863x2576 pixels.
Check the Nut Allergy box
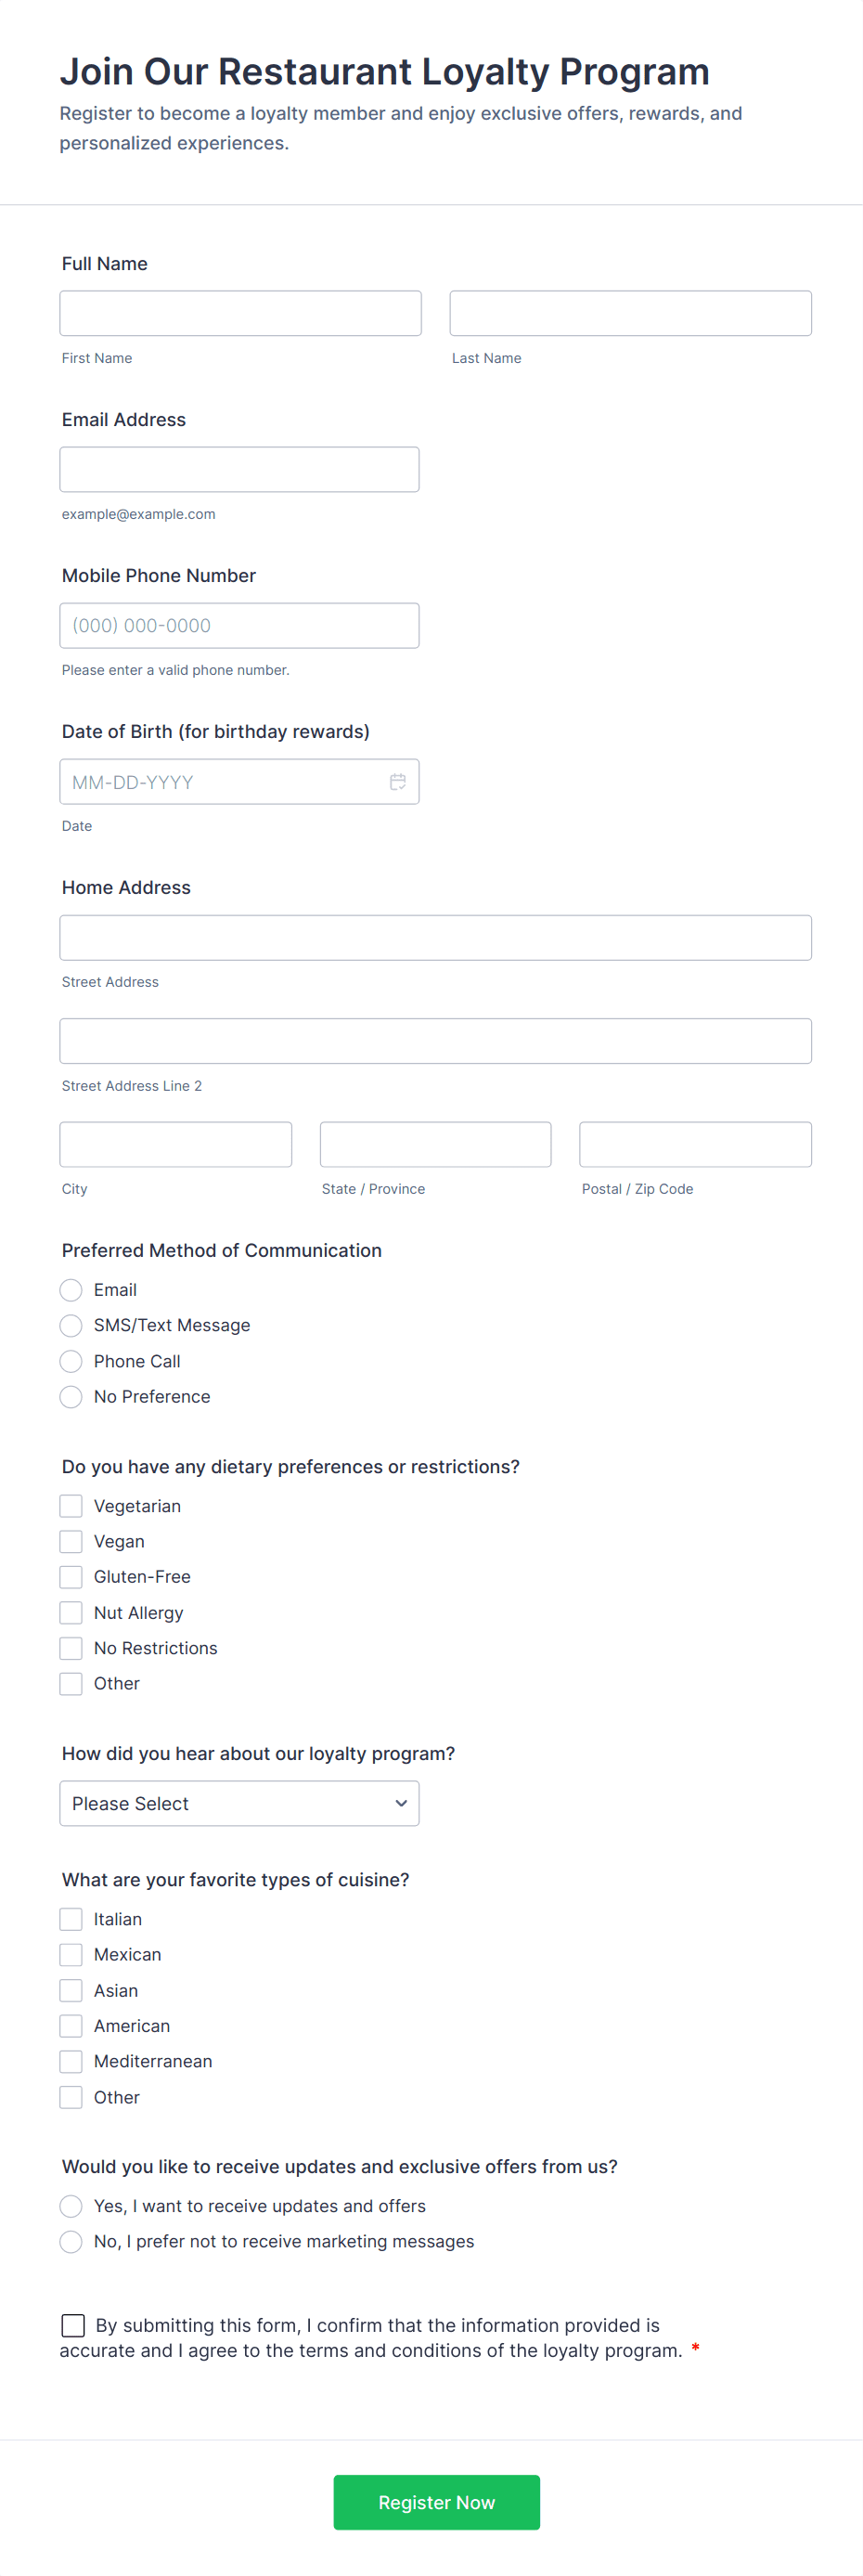[x=71, y=1612]
